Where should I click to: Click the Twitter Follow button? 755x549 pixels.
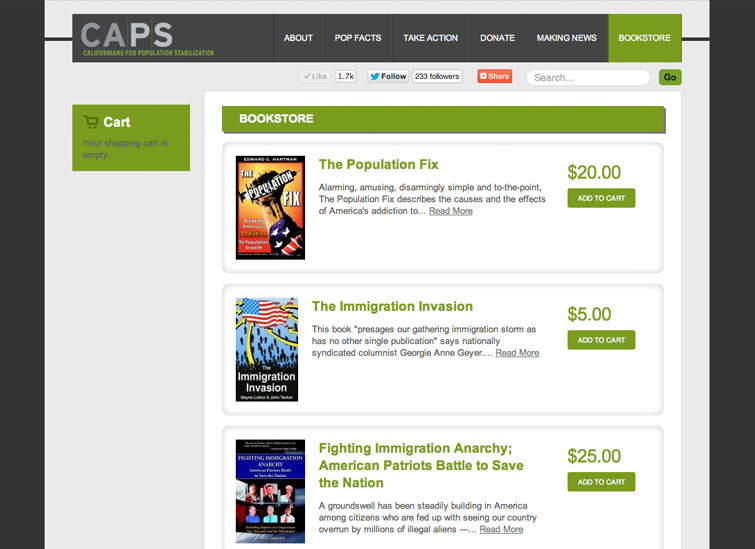coord(388,76)
